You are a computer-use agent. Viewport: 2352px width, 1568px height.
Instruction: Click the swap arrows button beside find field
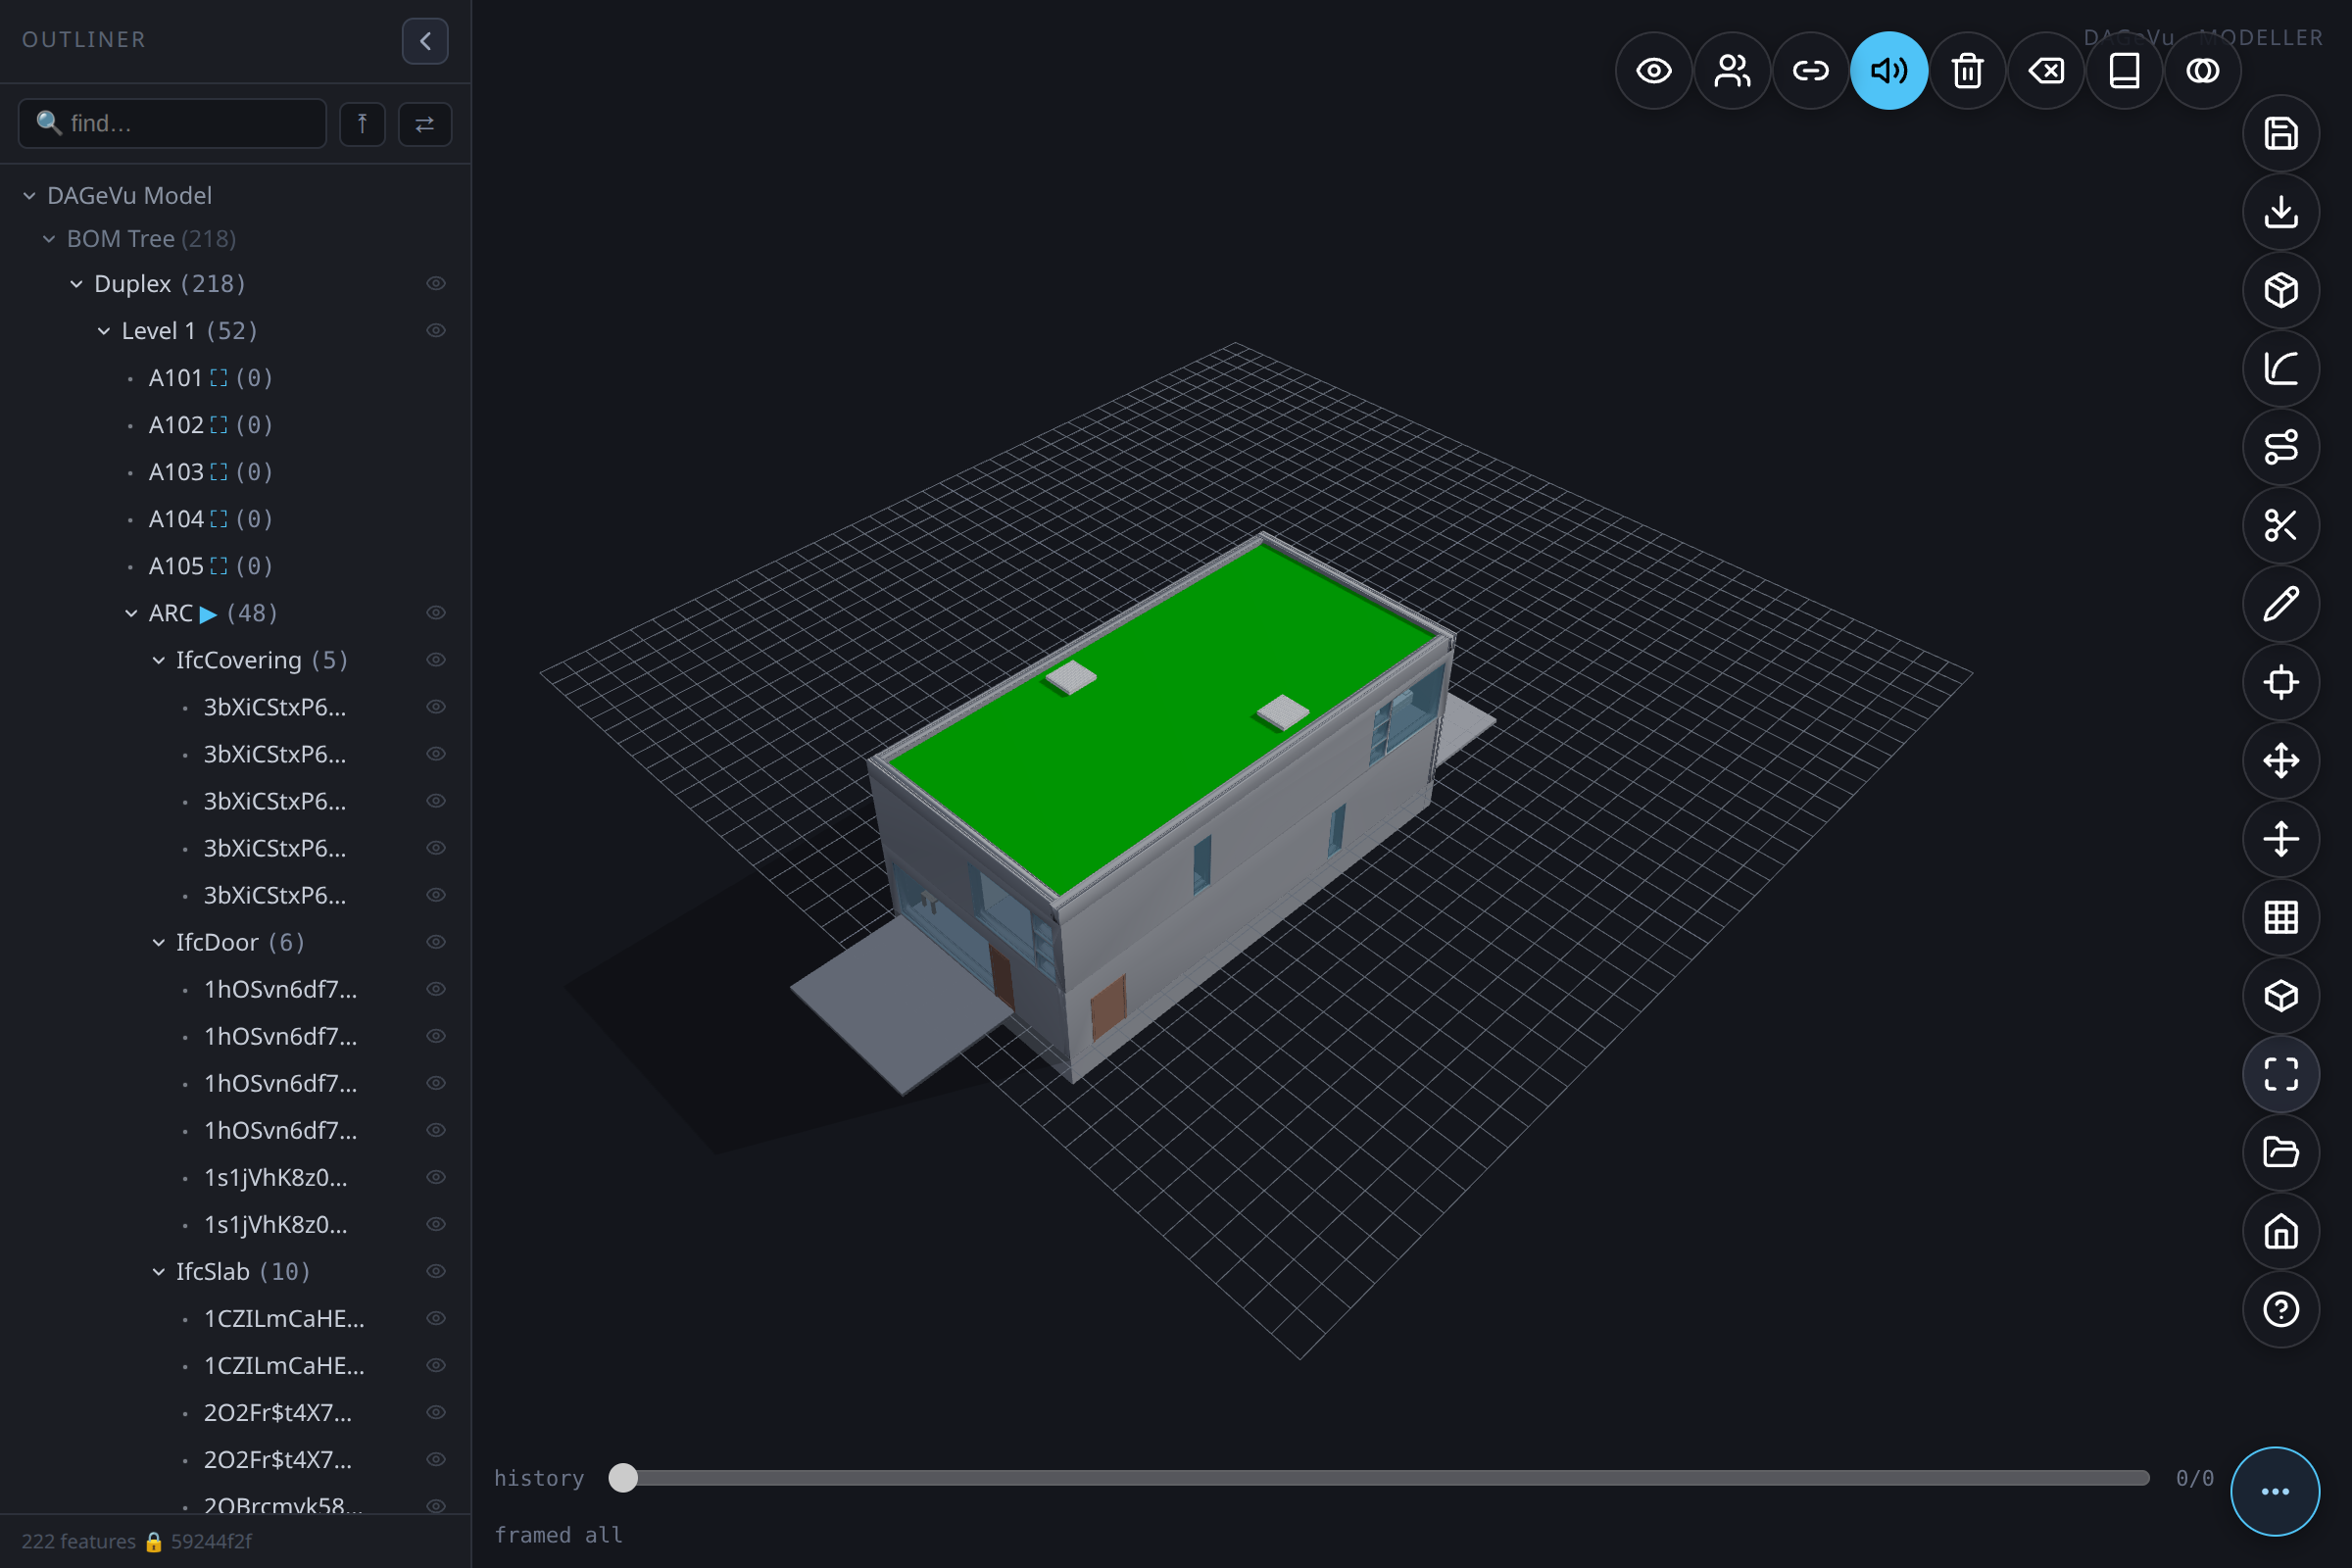(425, 124)
